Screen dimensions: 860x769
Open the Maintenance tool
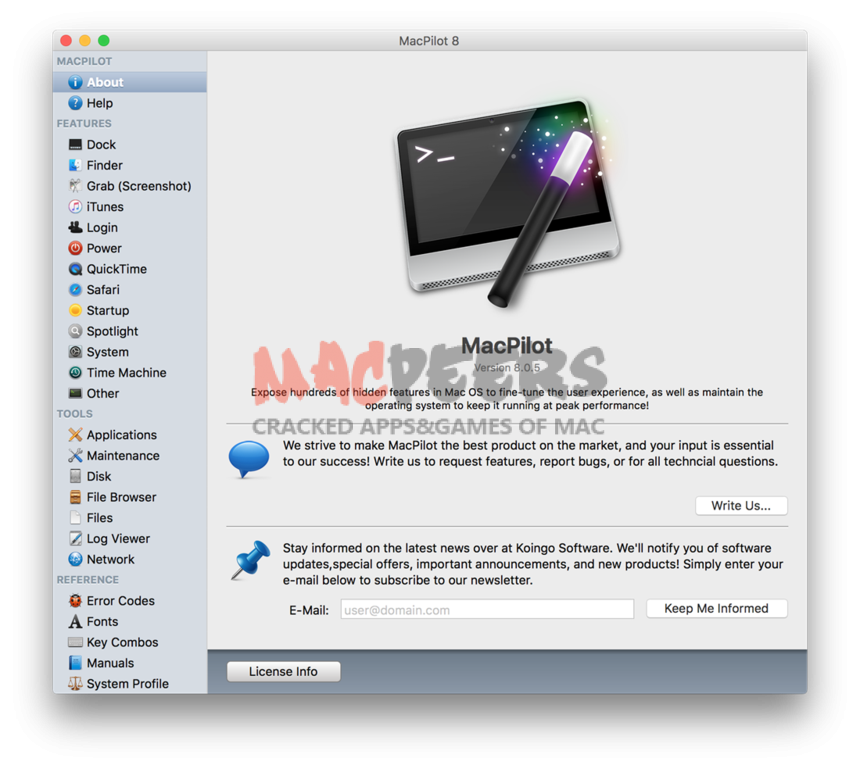[130, 456]
